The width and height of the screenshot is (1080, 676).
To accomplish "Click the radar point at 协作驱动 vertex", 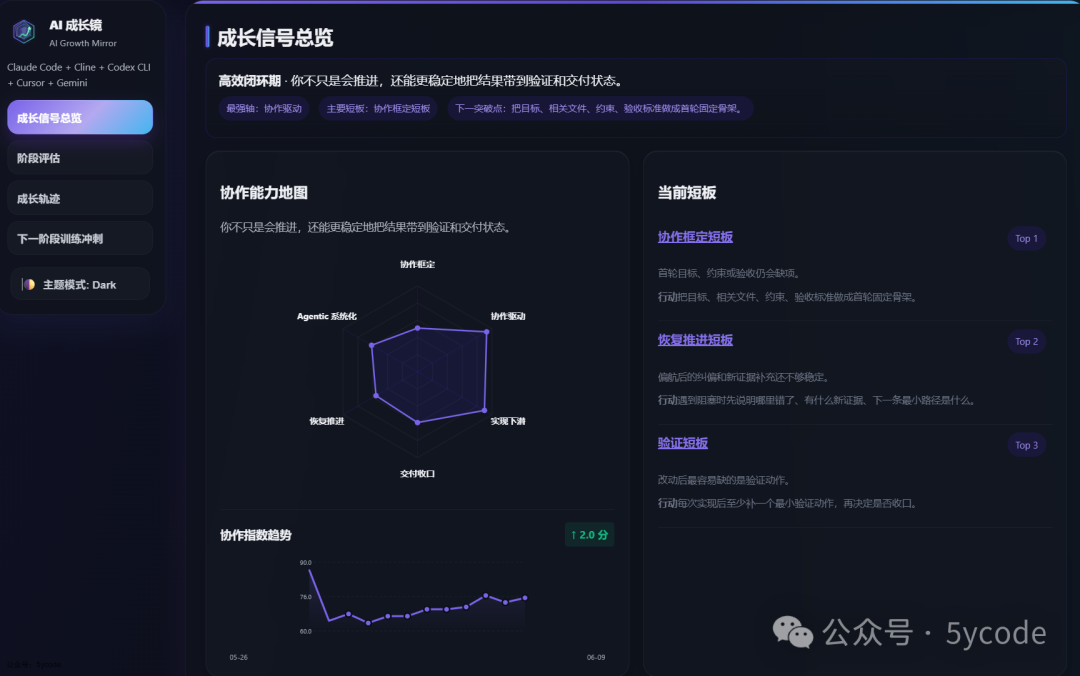I will click(x=486, y=332).
